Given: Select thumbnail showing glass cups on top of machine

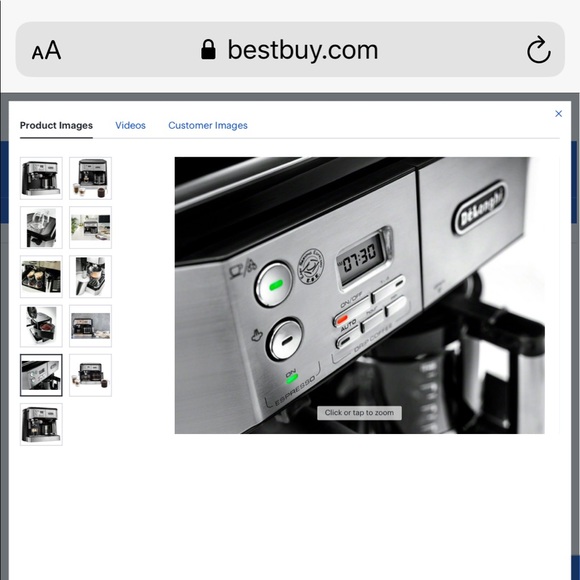Looking at the screenshot, I should coord(41,227).
